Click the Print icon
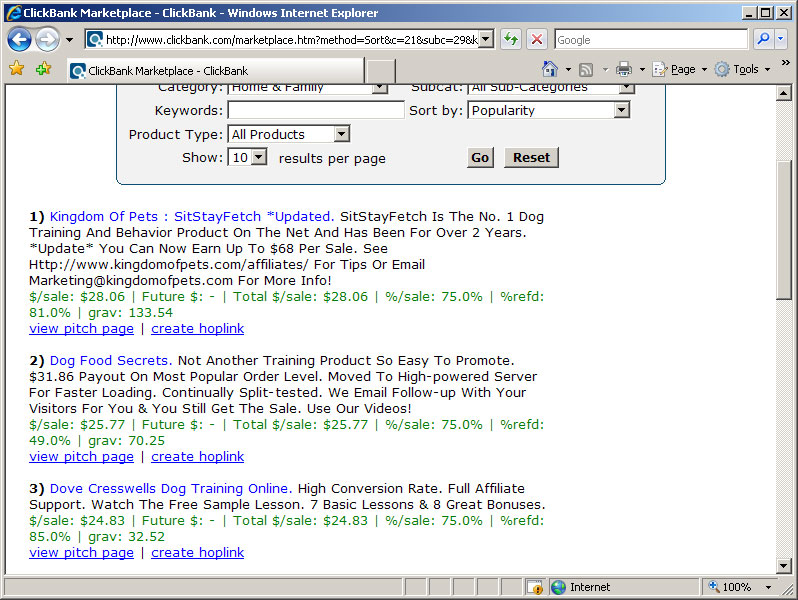The width and height of the screenshot is (798, 600). (623, 69)
